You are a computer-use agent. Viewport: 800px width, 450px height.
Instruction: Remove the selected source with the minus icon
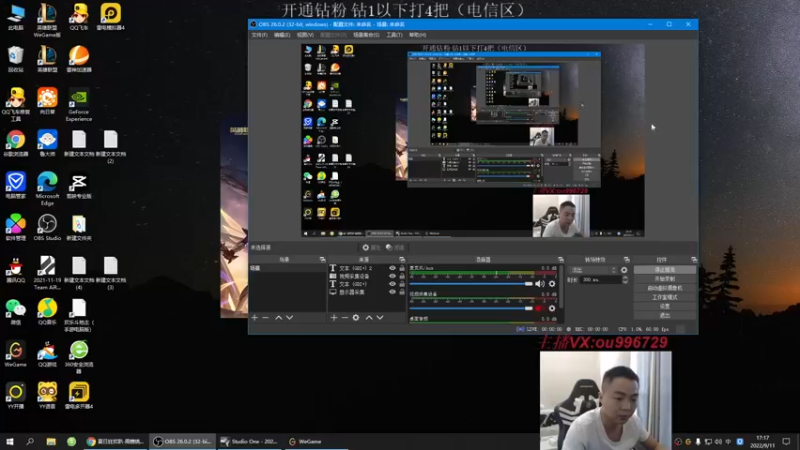coord(345,317)
